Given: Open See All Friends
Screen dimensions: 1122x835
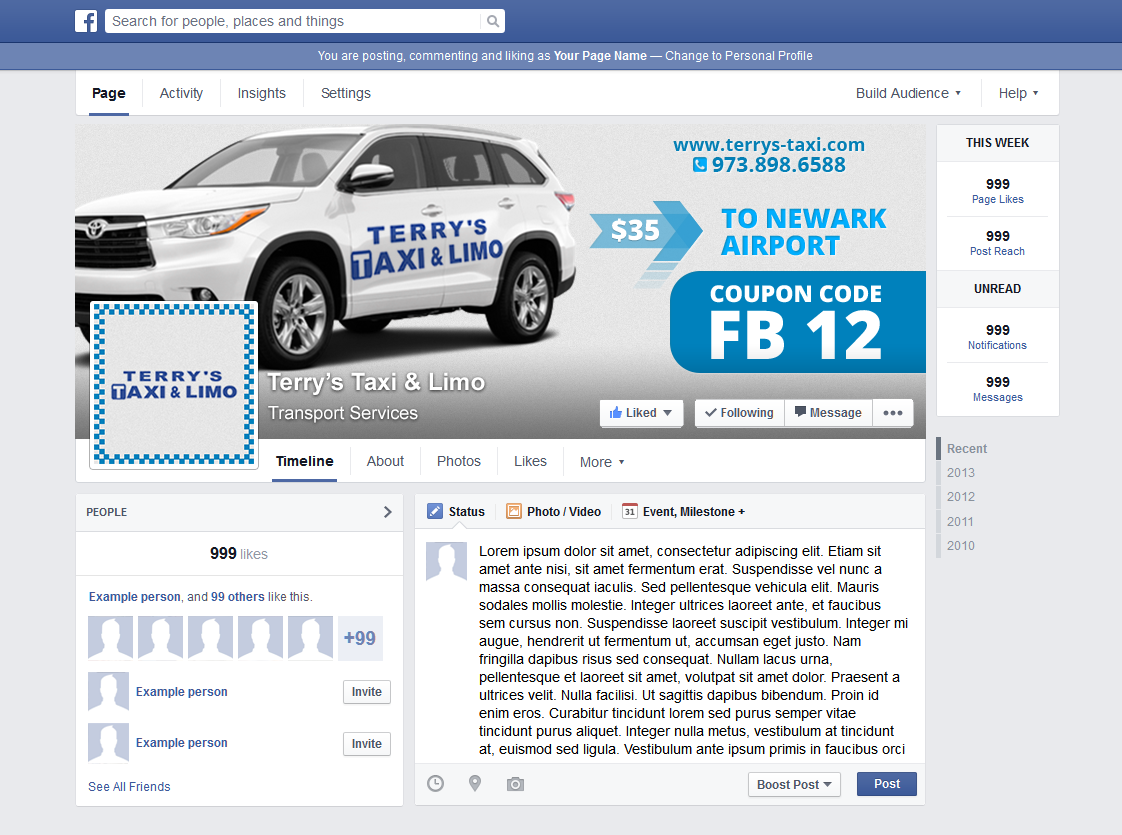Looking at the screenshot, I should click(129, 786).
